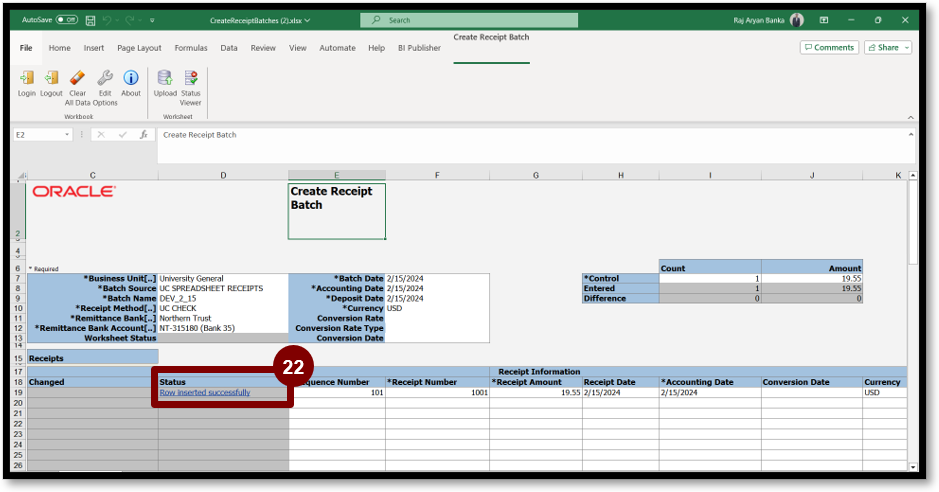Click the vertical scrollbar up arrow
Viewport: 939px width, 492px height.
pyautogui.click(x=913, y=175)
